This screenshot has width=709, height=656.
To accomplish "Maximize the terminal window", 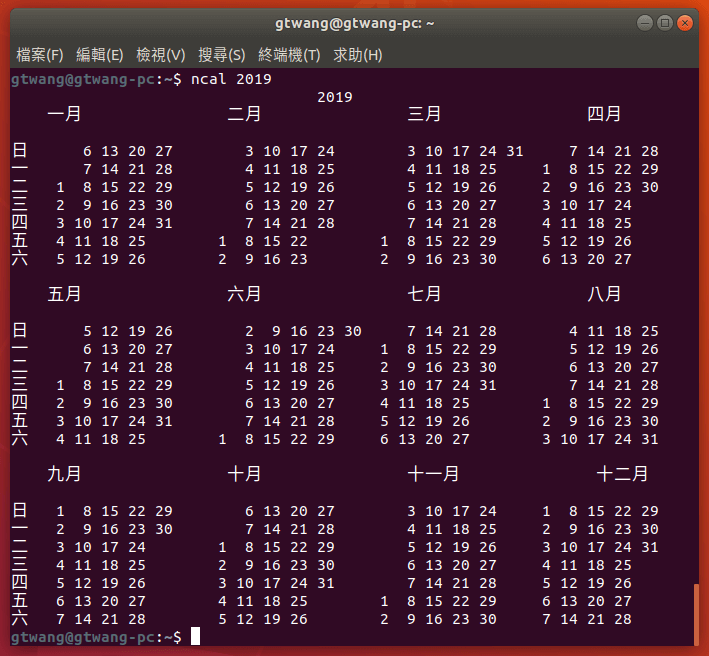I will (x=664, y=23).
